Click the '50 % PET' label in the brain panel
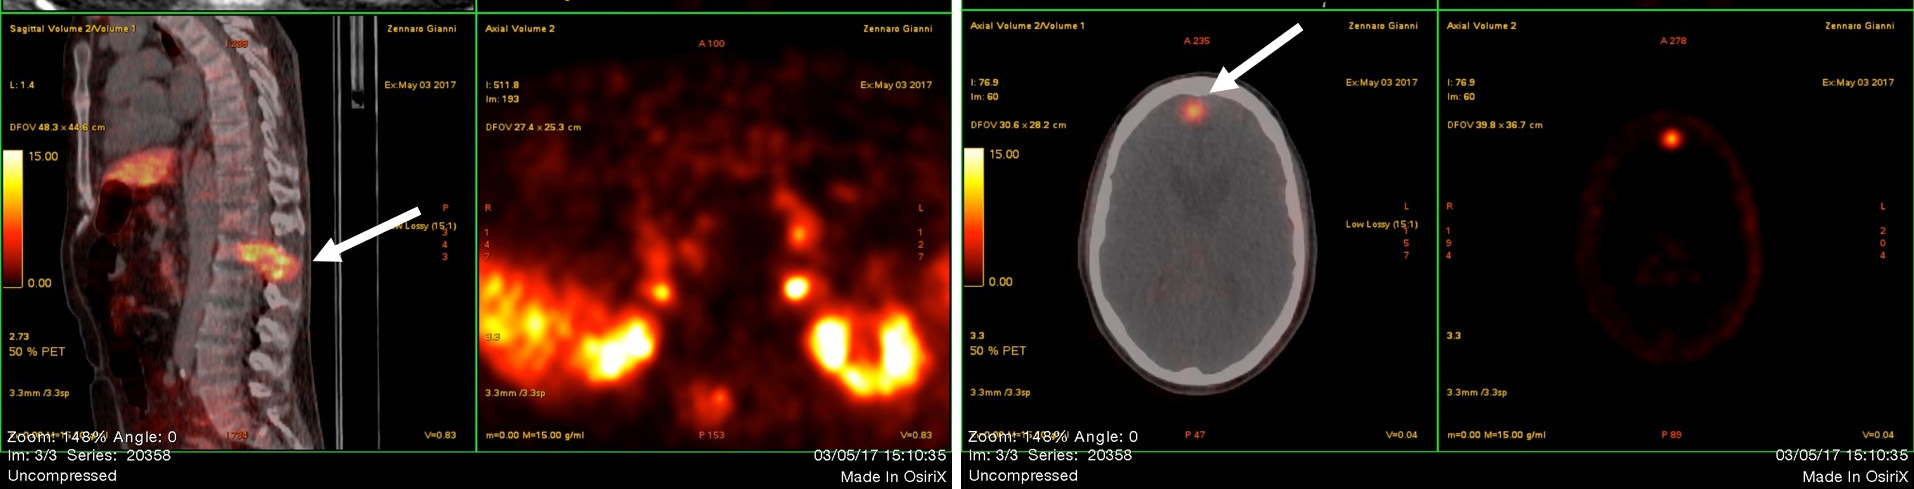The image size is (1914, 489). 998,351
